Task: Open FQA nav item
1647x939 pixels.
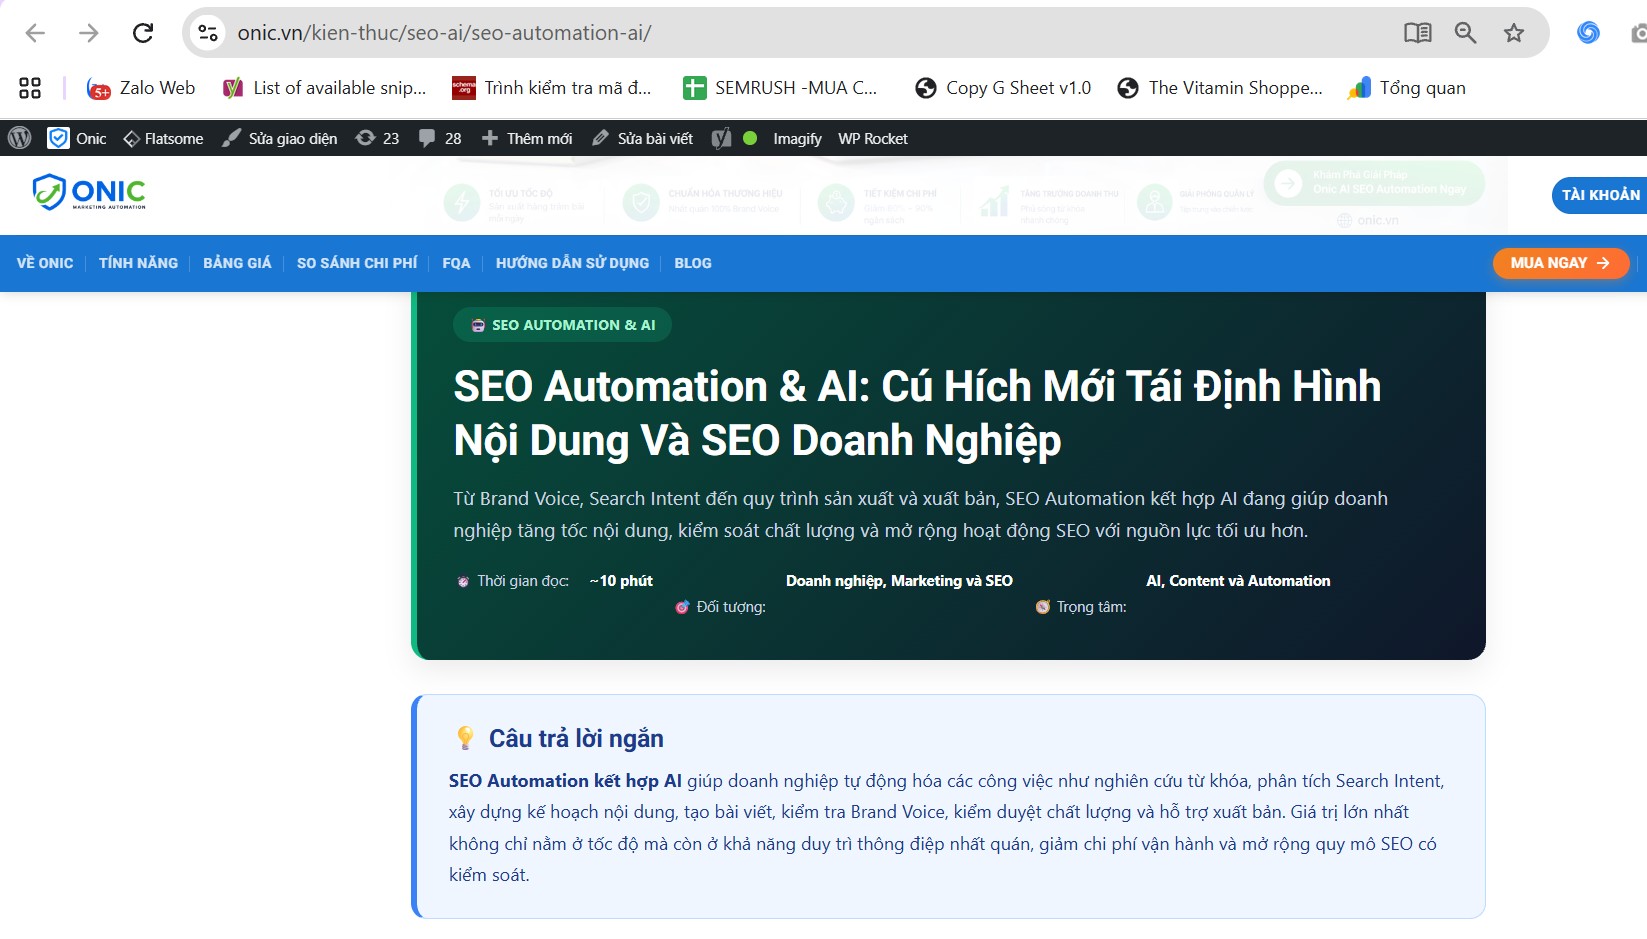Action: [456, 263]
